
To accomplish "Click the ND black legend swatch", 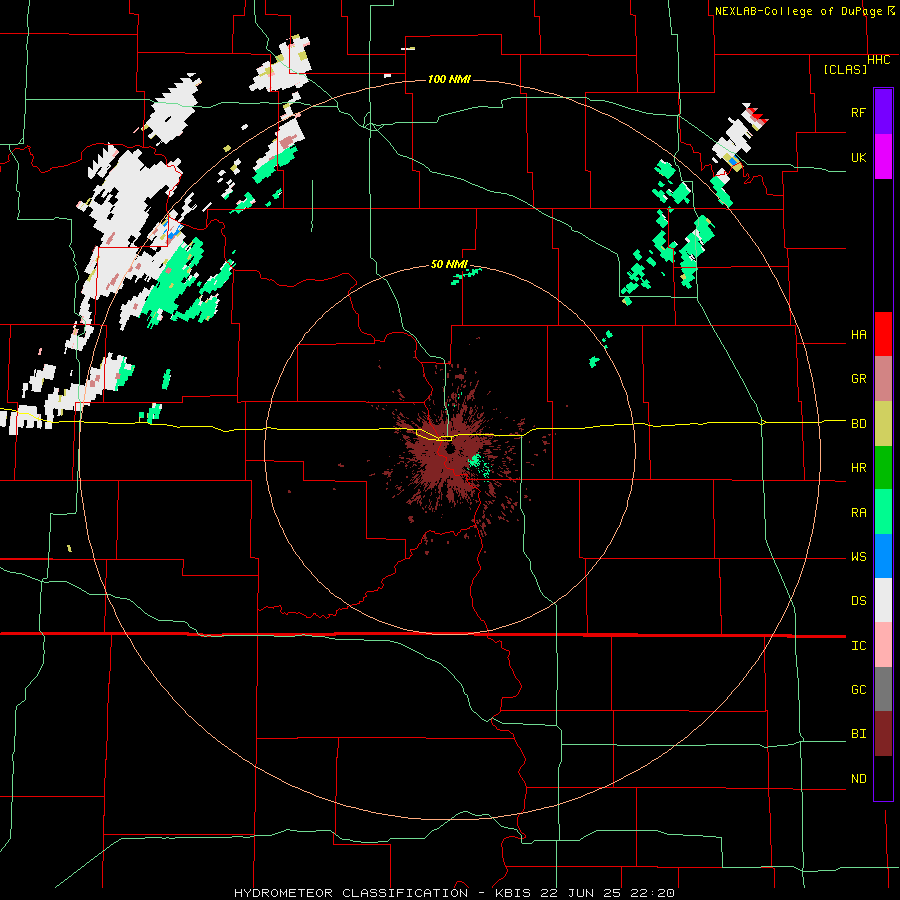I will (883, 778).
